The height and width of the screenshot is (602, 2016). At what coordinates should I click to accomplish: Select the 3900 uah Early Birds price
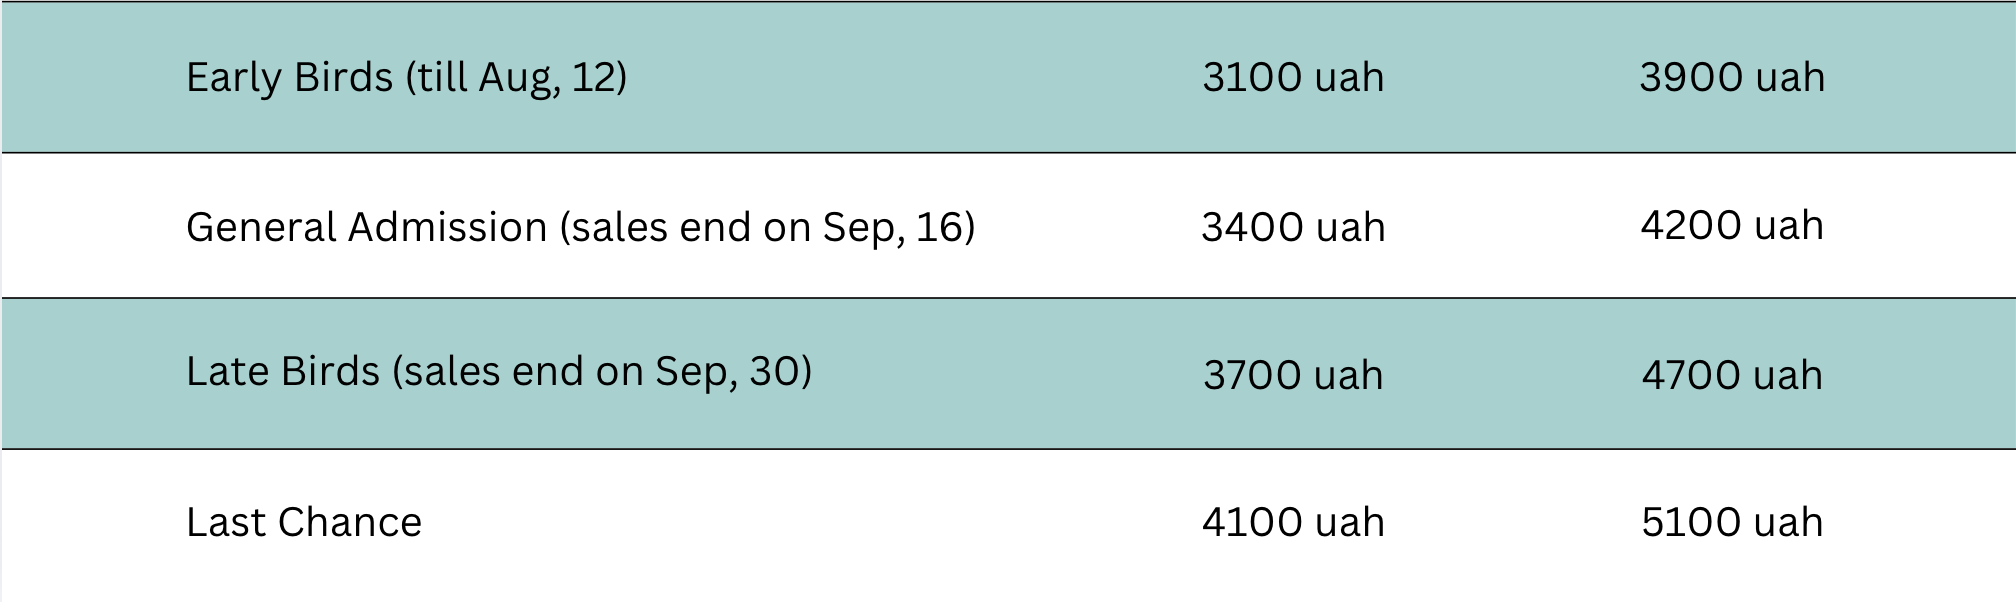point(1732,78)
